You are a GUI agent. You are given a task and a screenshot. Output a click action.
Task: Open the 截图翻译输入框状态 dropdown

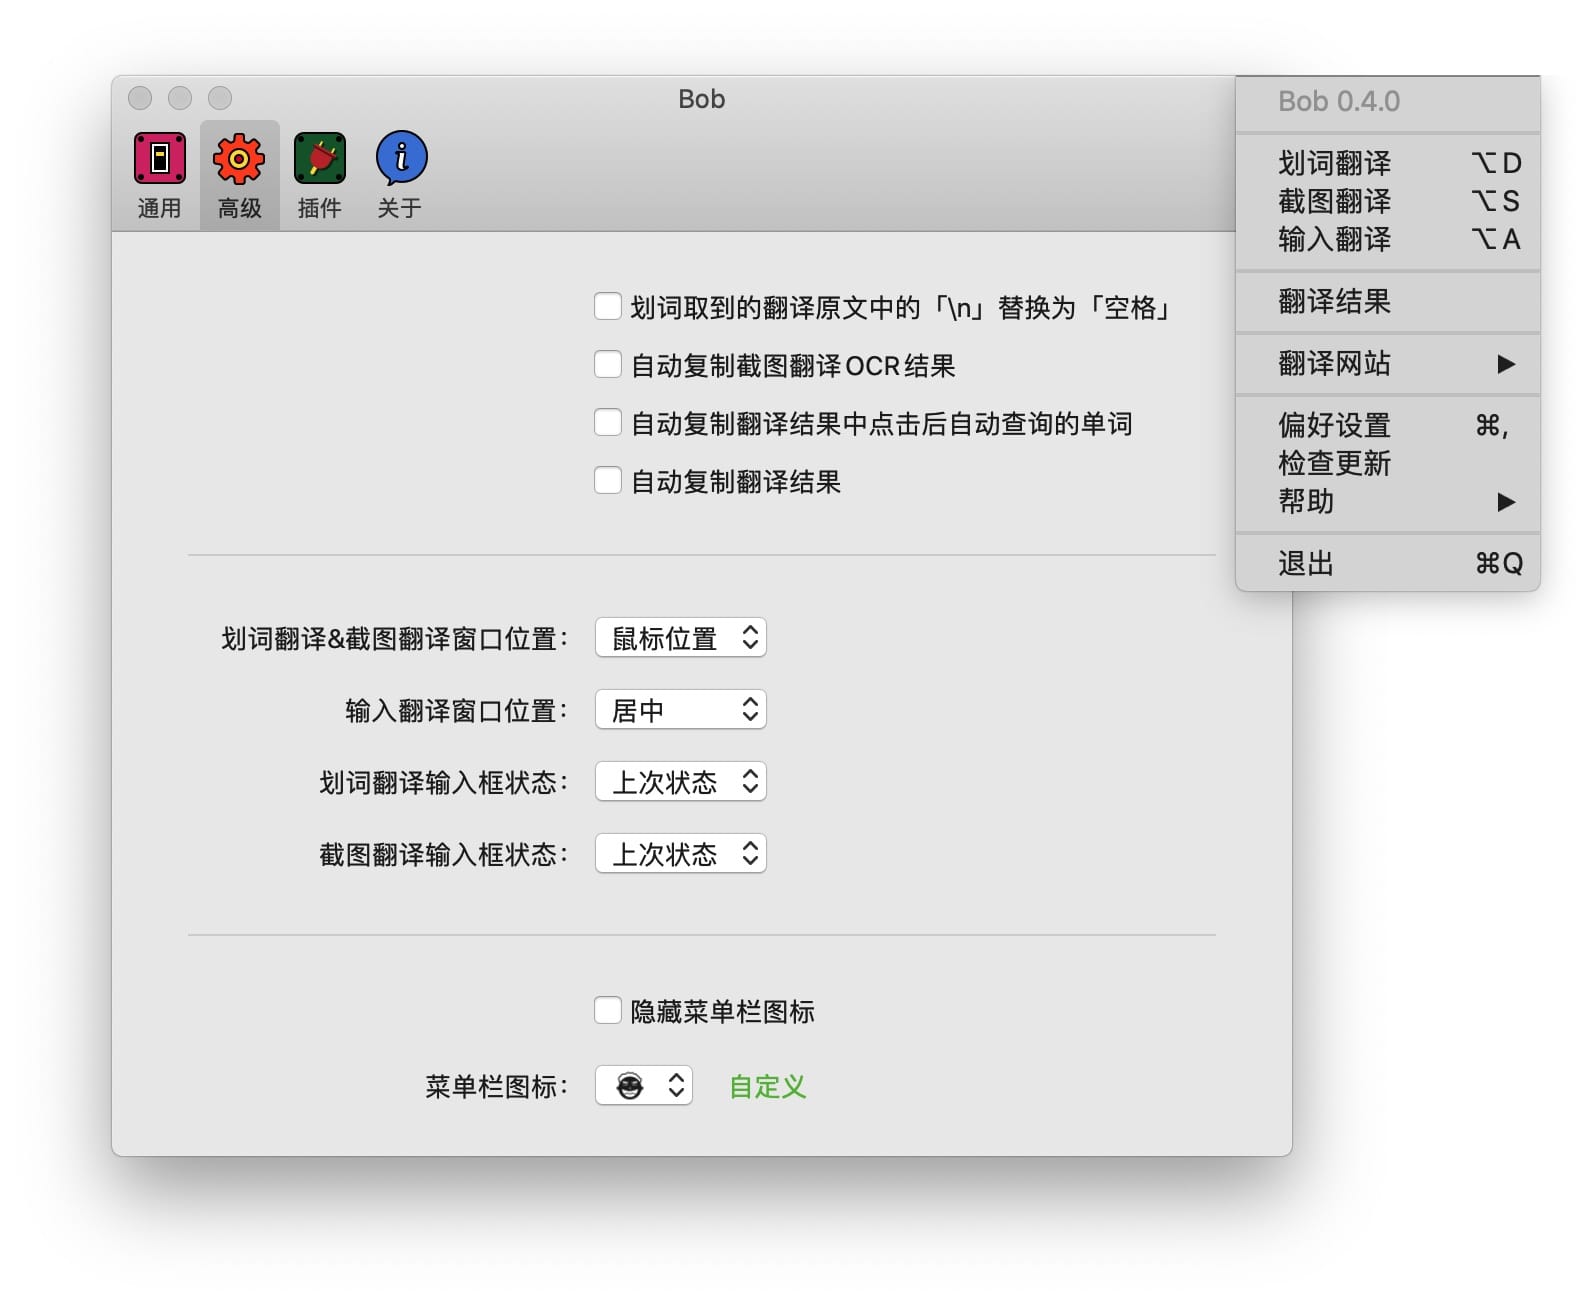coord(681,854)
